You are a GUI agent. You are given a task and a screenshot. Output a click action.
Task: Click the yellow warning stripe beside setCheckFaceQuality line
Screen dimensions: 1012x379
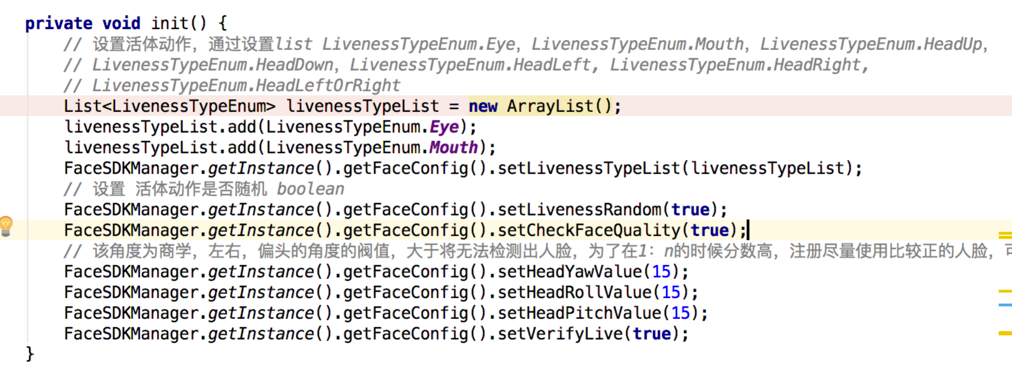(1005, 237)
